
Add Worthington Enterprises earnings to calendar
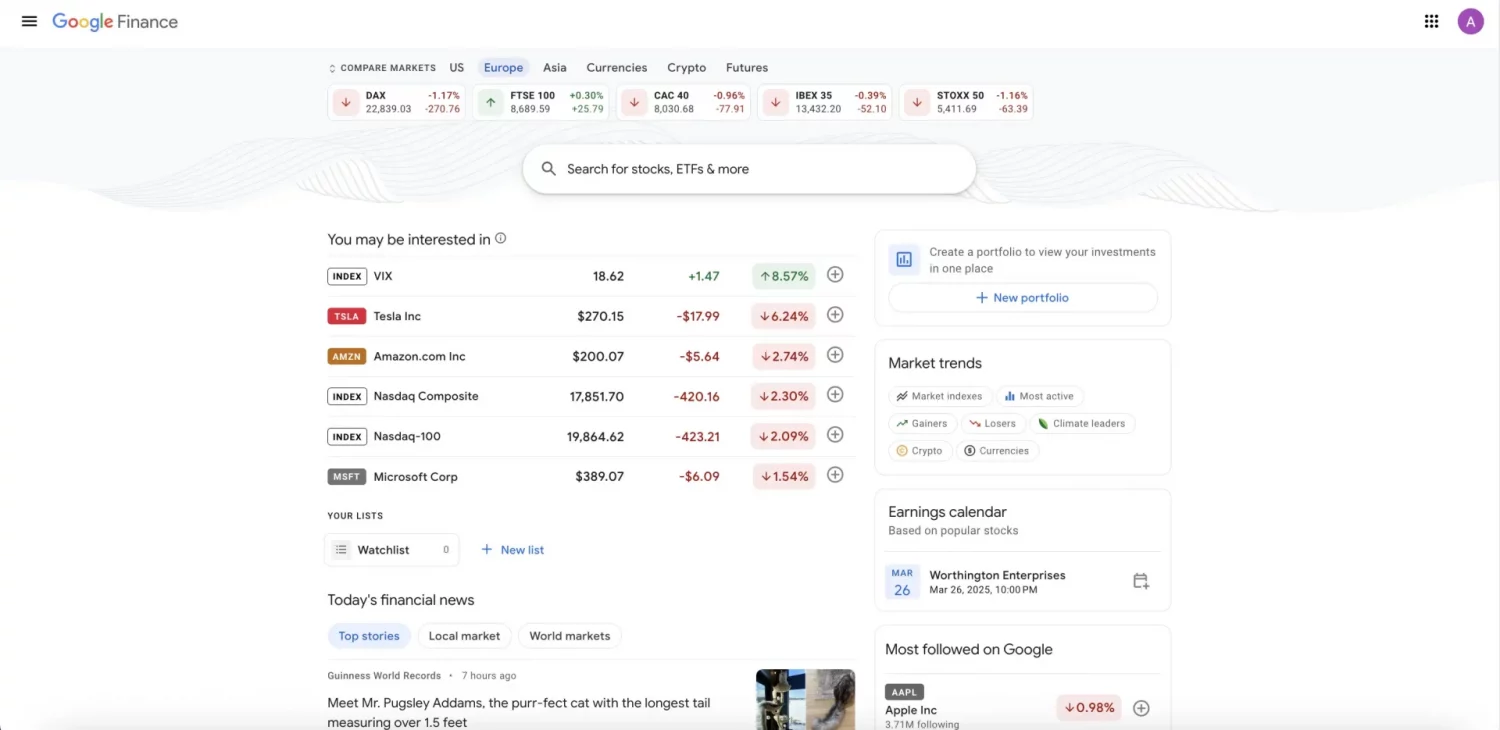[x=1141, y=581]
